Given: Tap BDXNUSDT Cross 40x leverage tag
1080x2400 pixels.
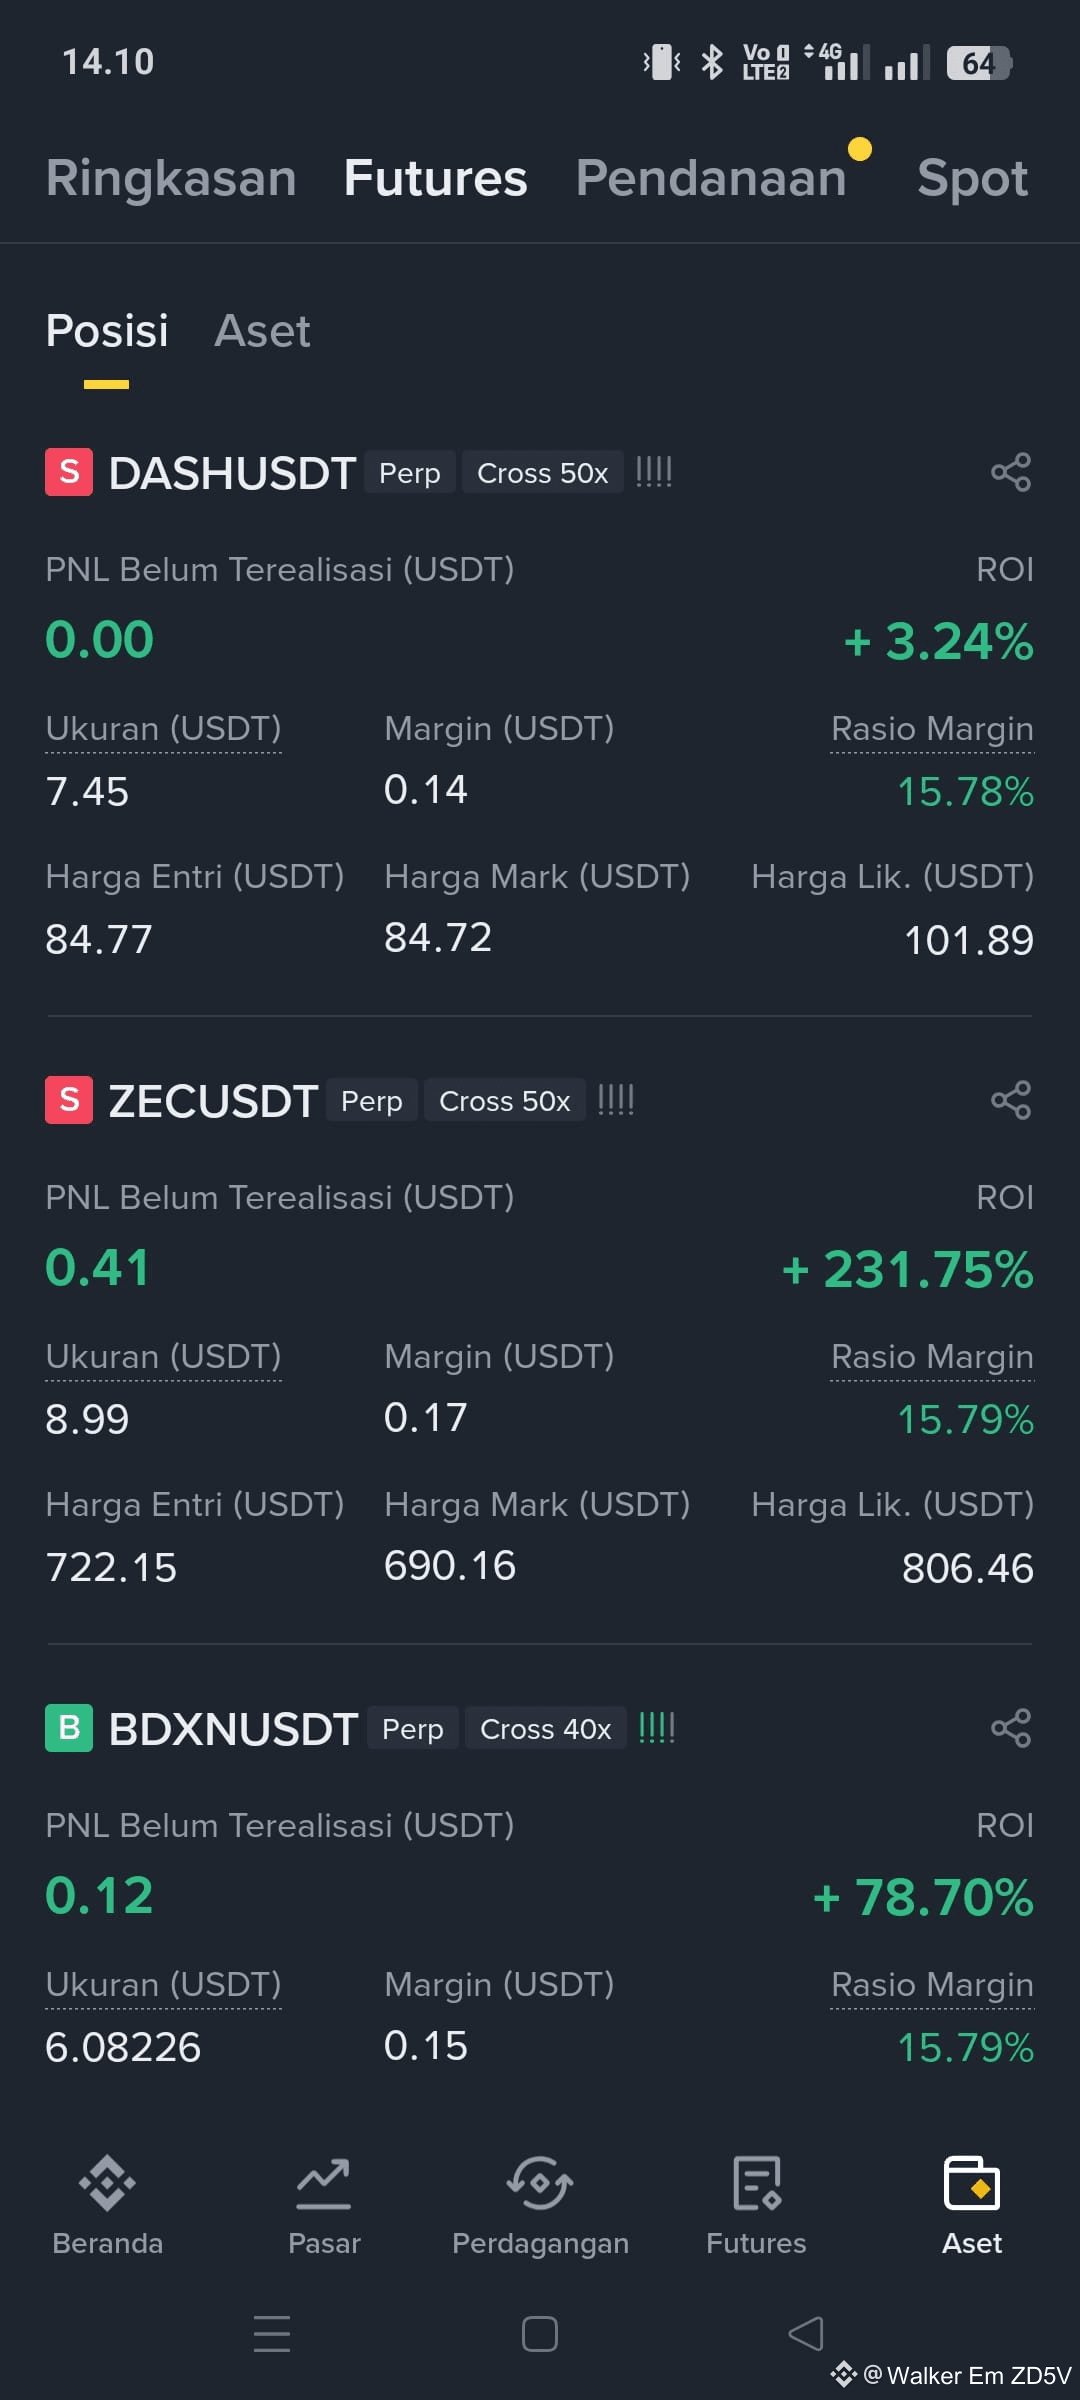Looking at the screenshot, I should point(545,1728).
